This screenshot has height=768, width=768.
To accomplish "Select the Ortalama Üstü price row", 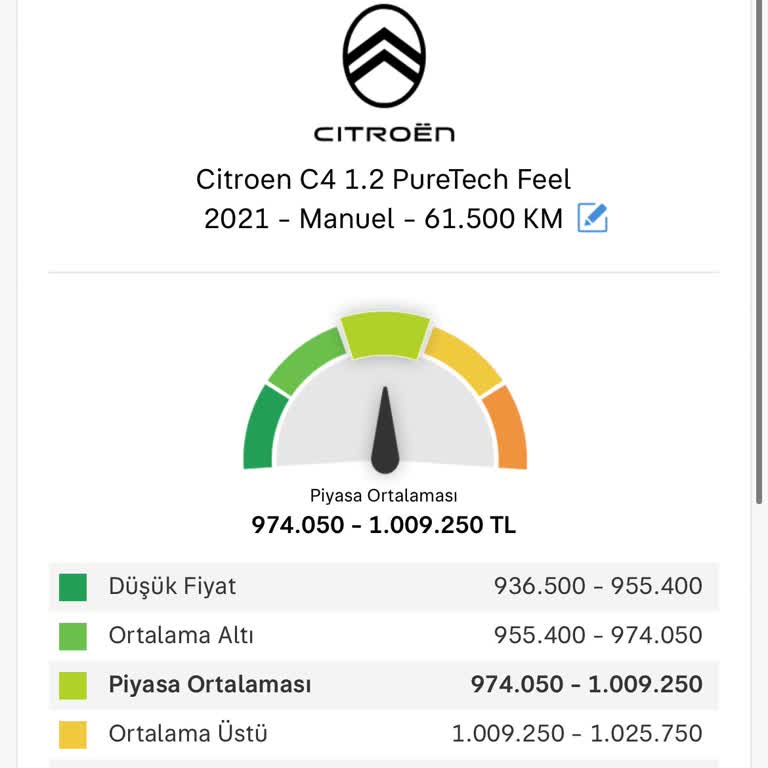I will [x=384, y=733].
